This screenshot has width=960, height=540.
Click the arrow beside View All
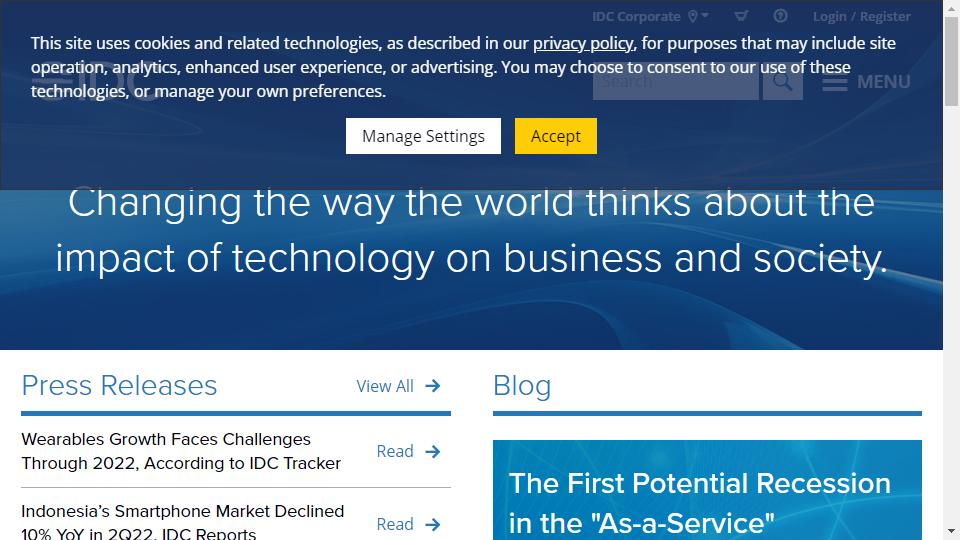point(433,386)
